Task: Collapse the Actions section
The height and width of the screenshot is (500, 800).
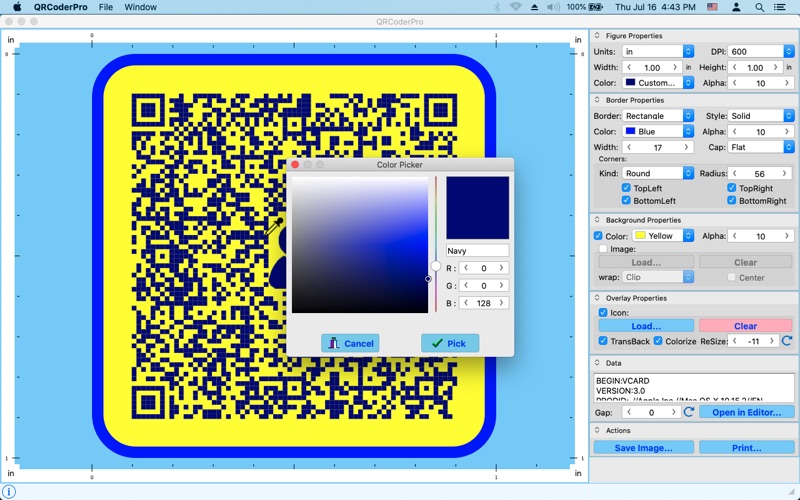Action: tap(597, 430)
